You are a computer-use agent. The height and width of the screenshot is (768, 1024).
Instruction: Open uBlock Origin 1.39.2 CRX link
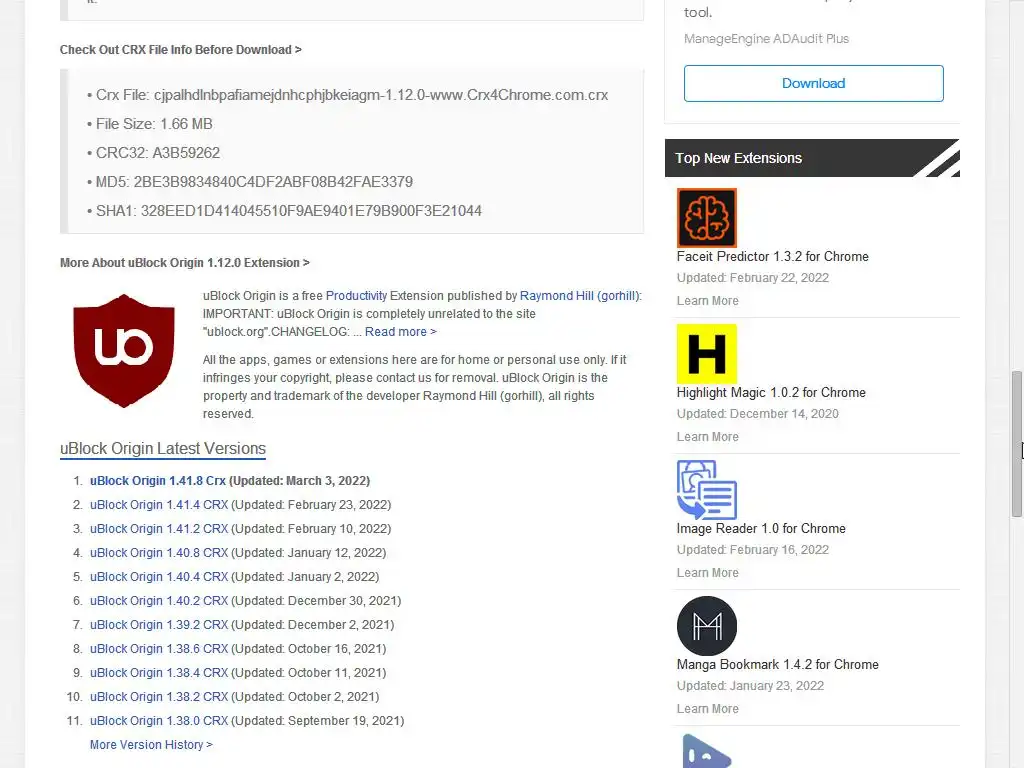pyautogui.click(x=159, y=625)
